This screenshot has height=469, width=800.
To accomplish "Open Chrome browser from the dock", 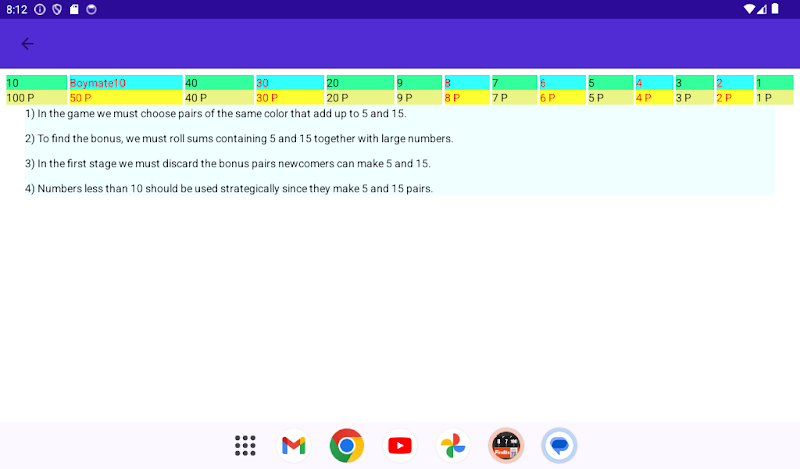I will [346, 445].
